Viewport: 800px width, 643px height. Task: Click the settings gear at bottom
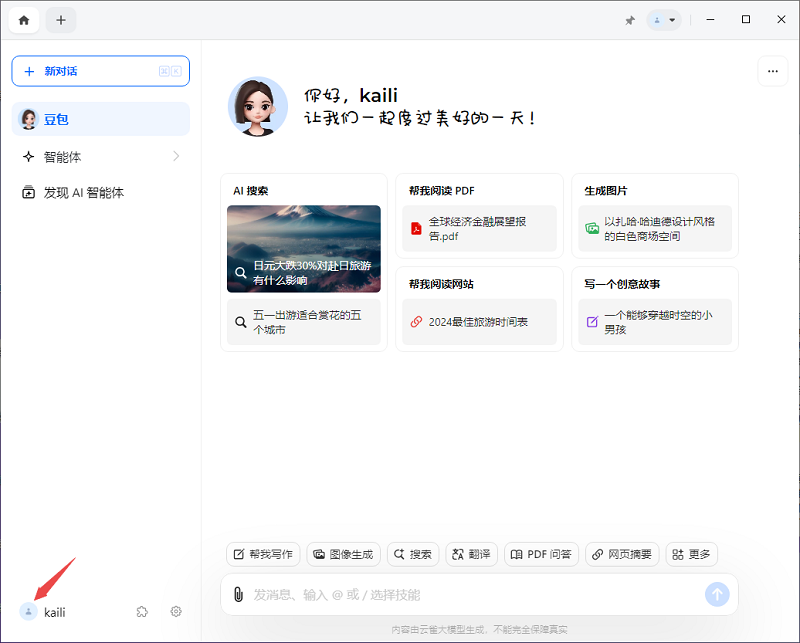coord(176,611)
